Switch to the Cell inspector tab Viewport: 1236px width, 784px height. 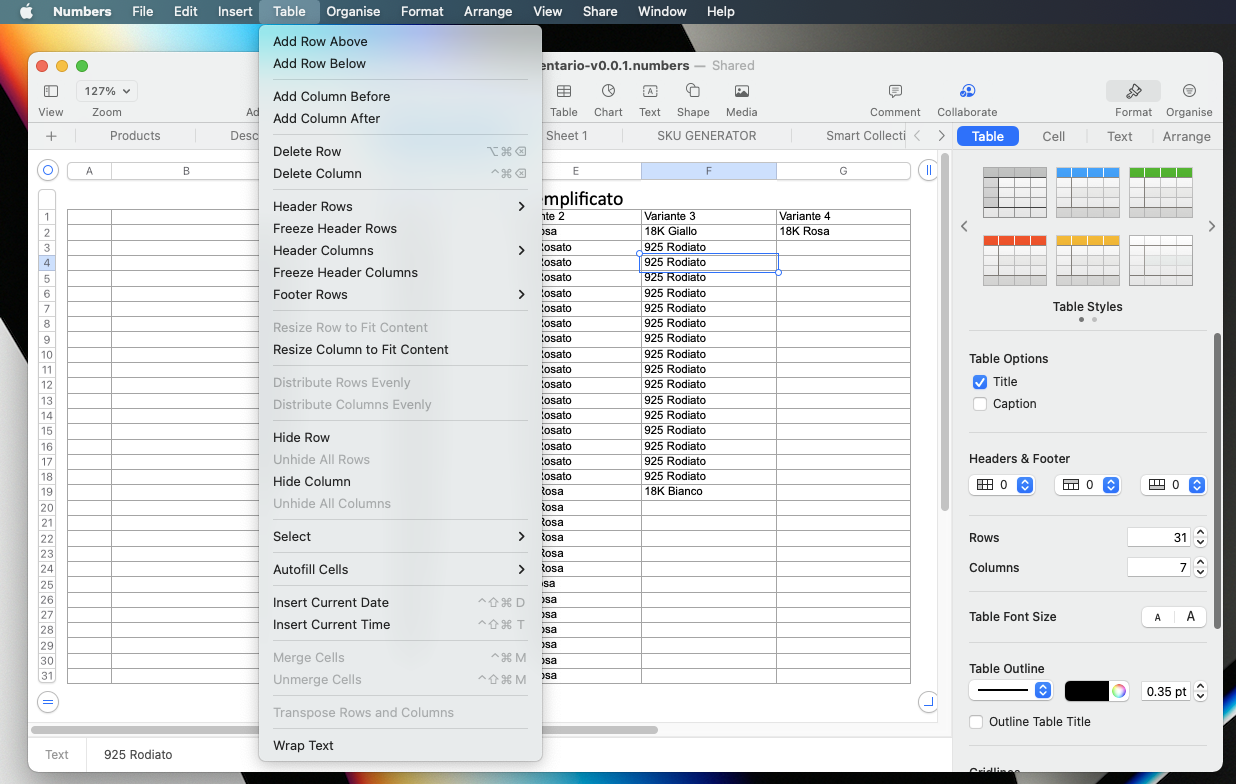[x=1054, y=137]
